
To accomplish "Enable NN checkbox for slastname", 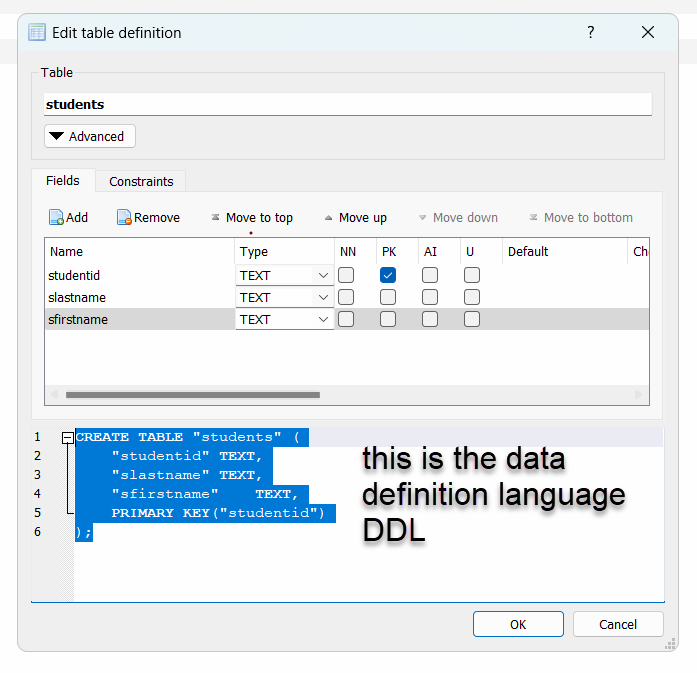I will pyautogui.click(x=346, y=297).
